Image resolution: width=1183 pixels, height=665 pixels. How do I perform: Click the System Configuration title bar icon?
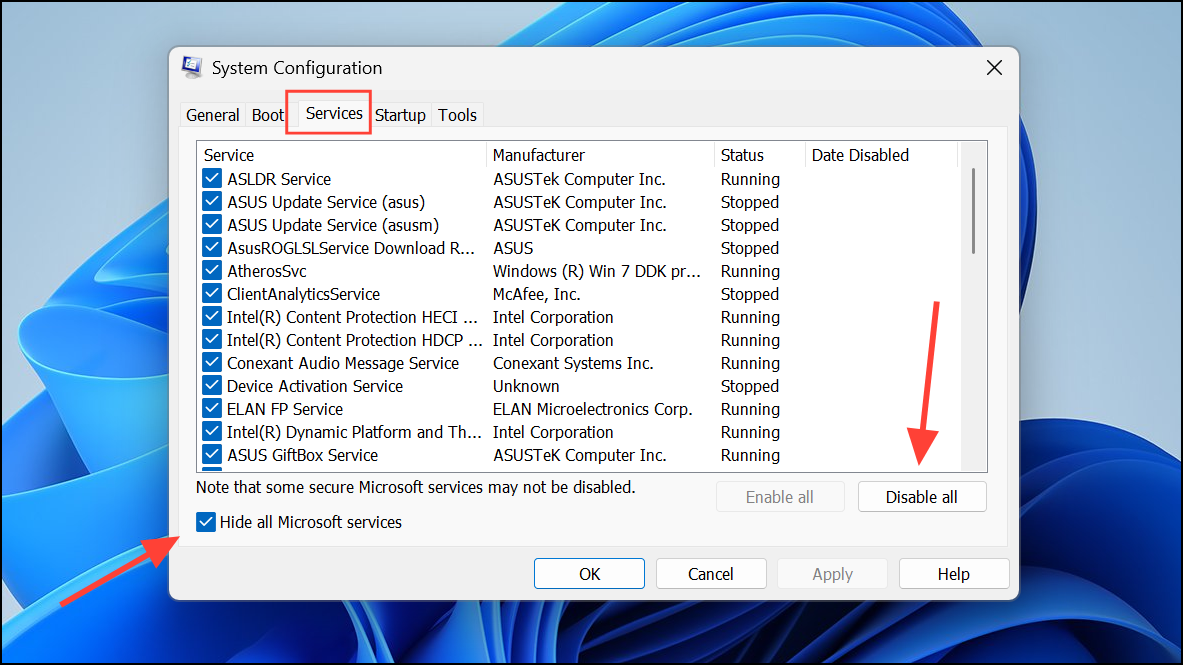point(192,67)
